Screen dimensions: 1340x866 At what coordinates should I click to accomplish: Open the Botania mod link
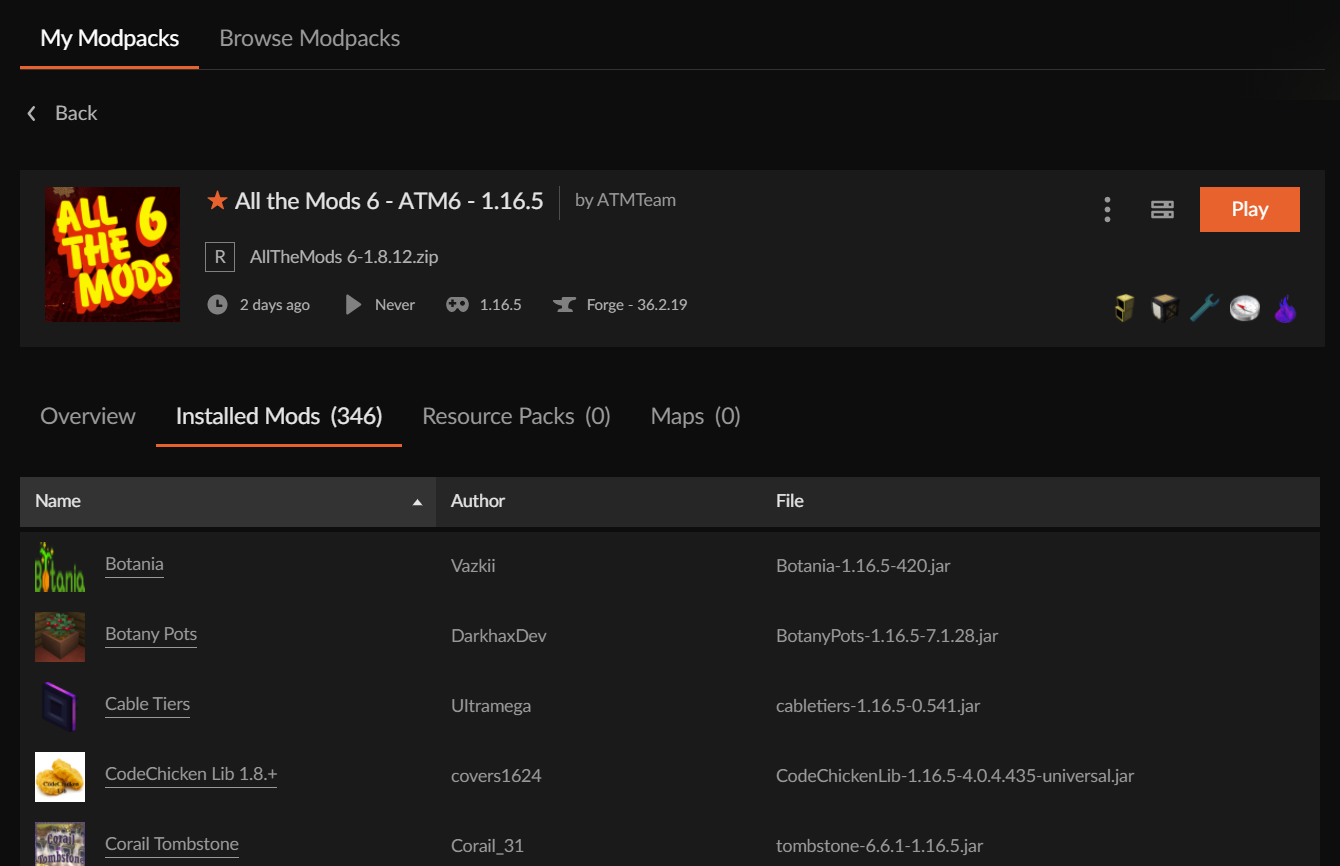click(x=134, y=564)
